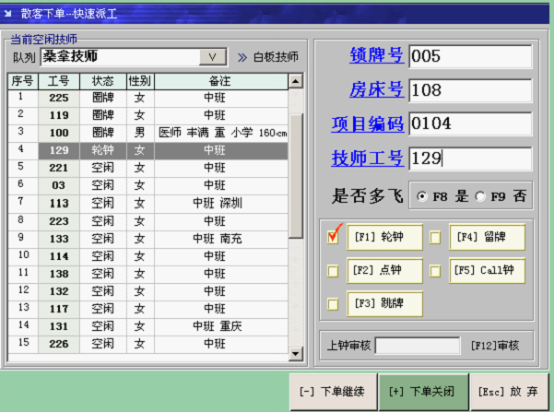This screenshot has width=554, height=412.
Task: Open the 项目编码 link
Action: click(x=367, y=124)
